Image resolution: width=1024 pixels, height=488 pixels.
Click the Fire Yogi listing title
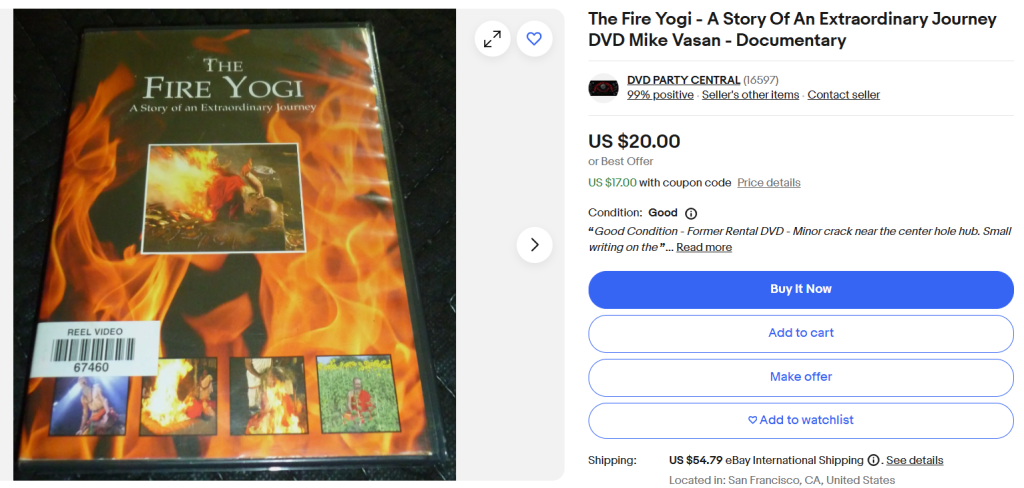[x=792, y=29]
